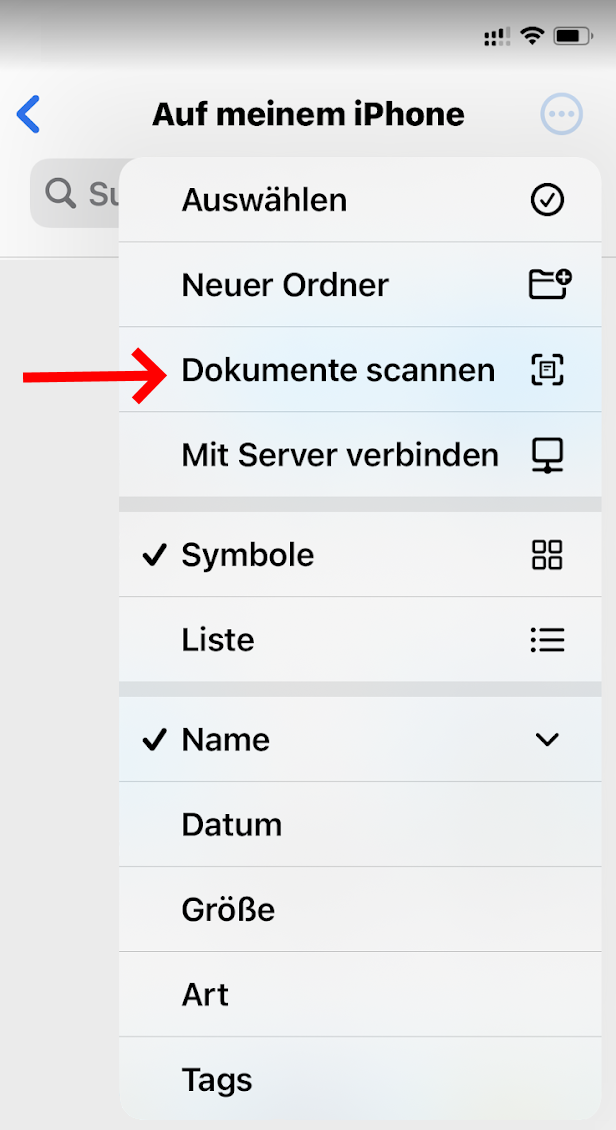Sort files by Datum
This screenshot has height=1130, width=616.
coord(232,825)
